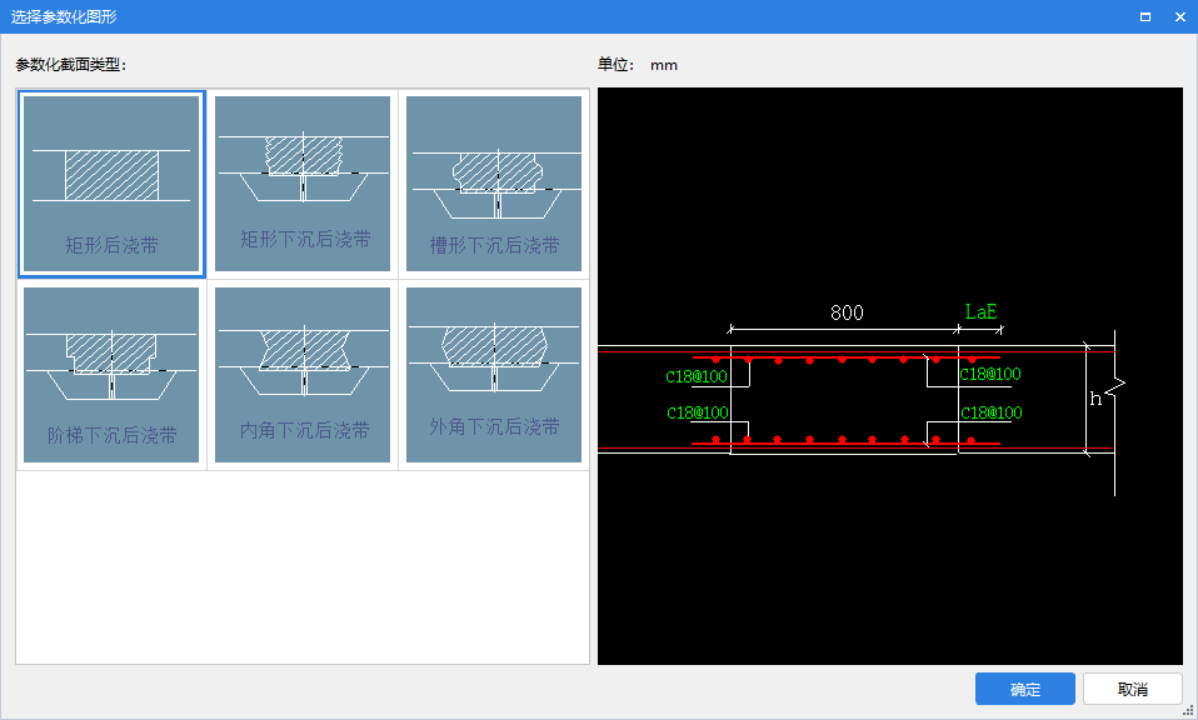Choose the 阶梯下沉后浇带 section type

112,375
